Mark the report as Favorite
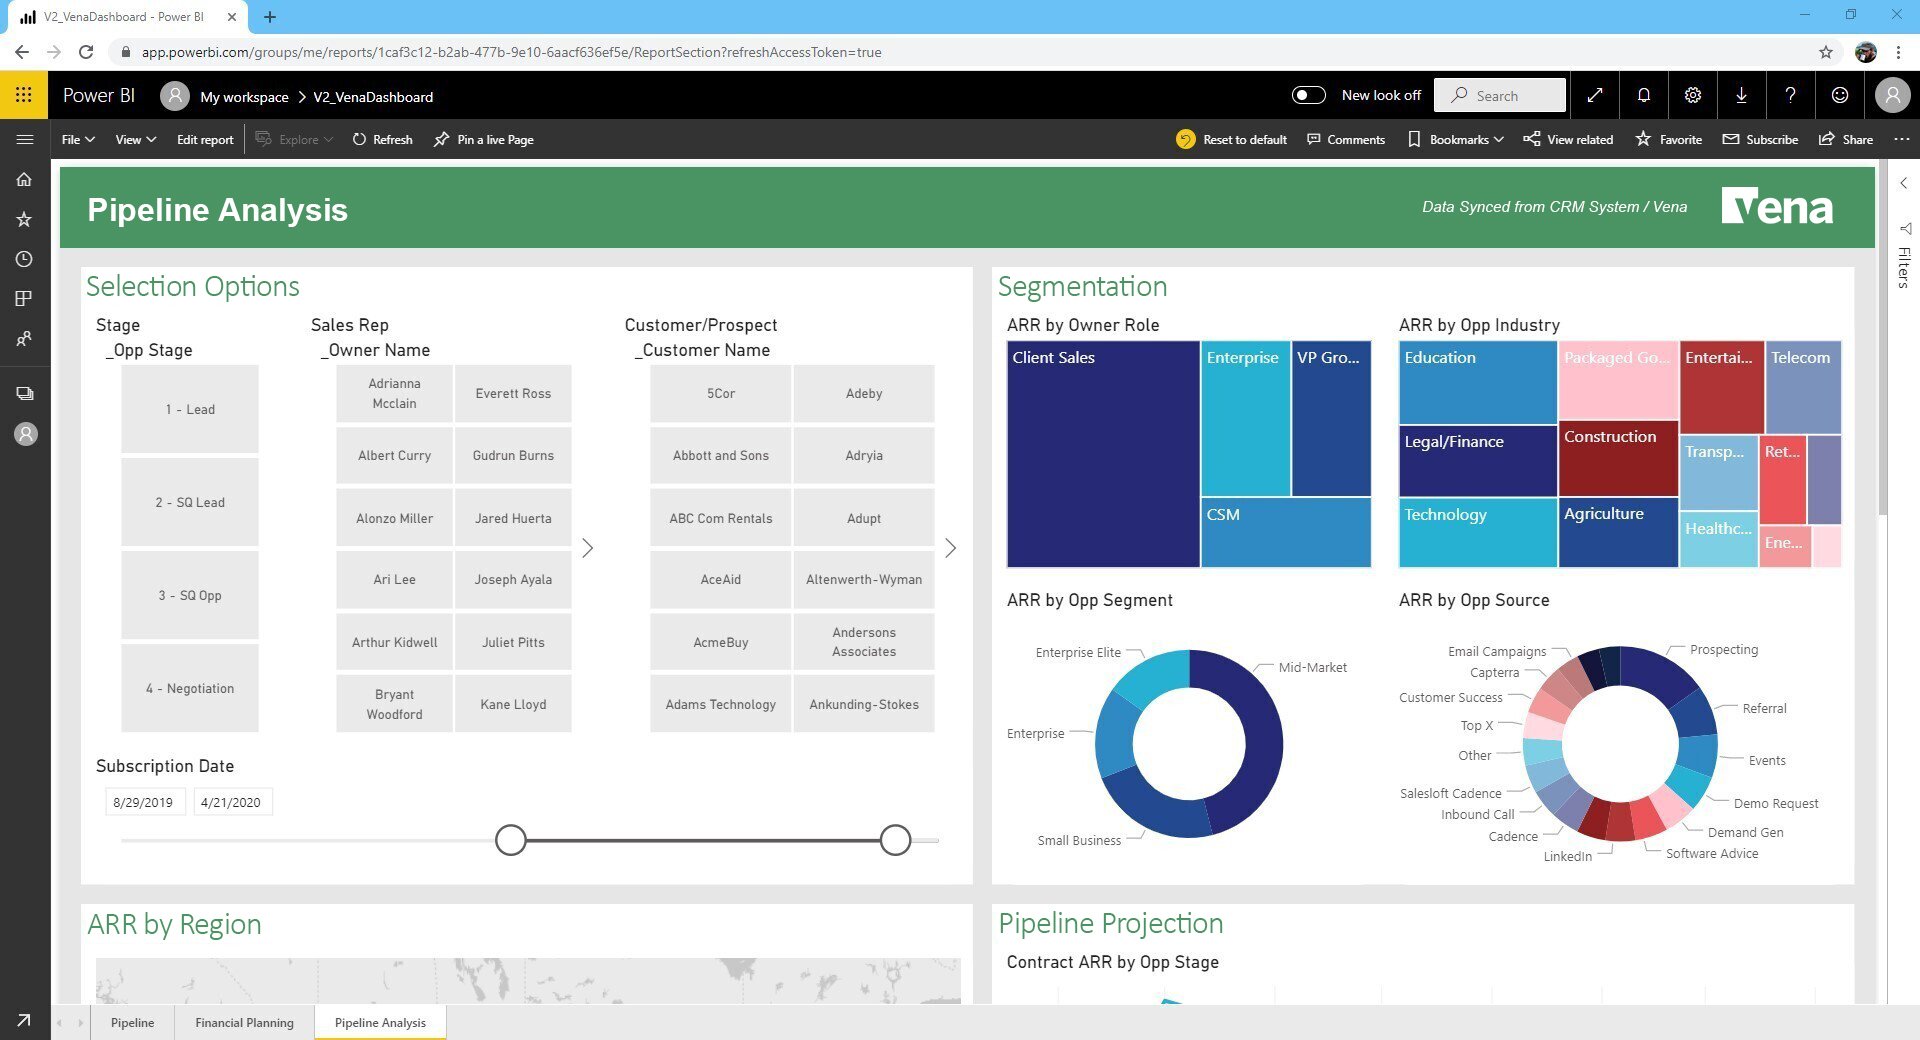The image size is (1920, 1040). pyautogui.click(x=1668, y=139)
